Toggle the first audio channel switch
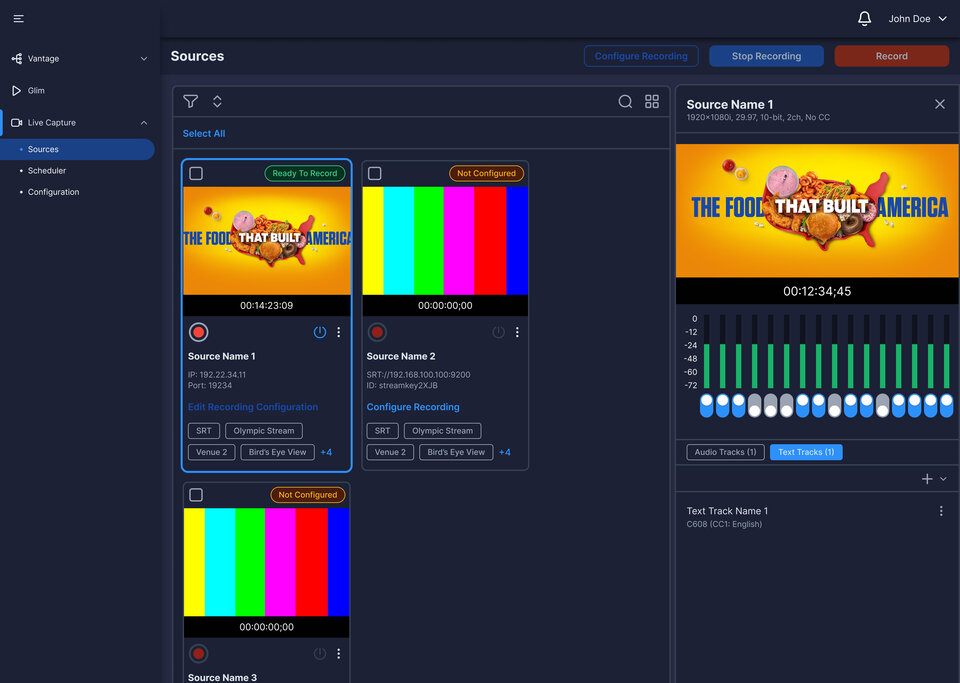Image resolution: width=960 pixels, height=683 pixels. (707, 405)
